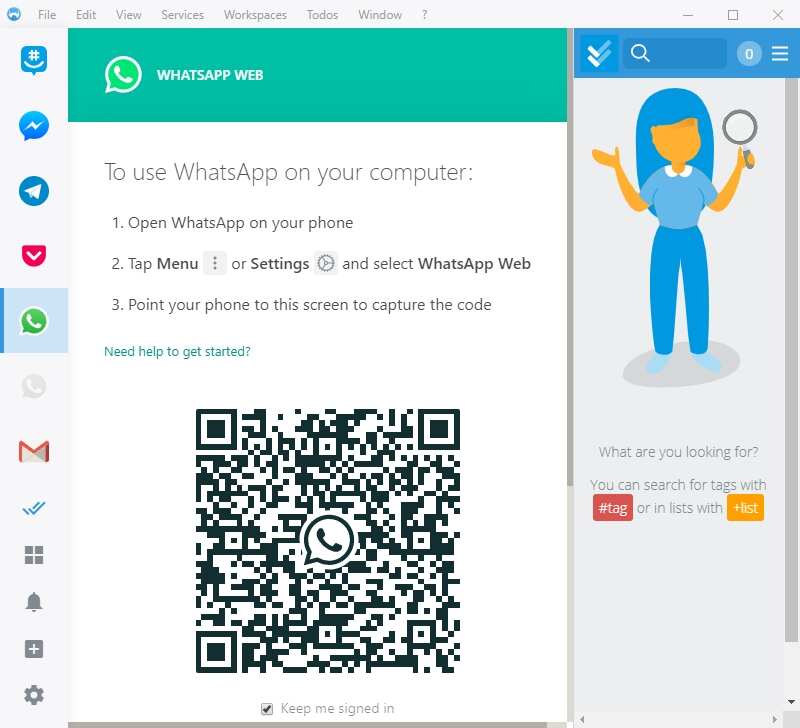Click the WhatsApp QR code image
Screen dimensions: 800x728
(x=328, y=541)
